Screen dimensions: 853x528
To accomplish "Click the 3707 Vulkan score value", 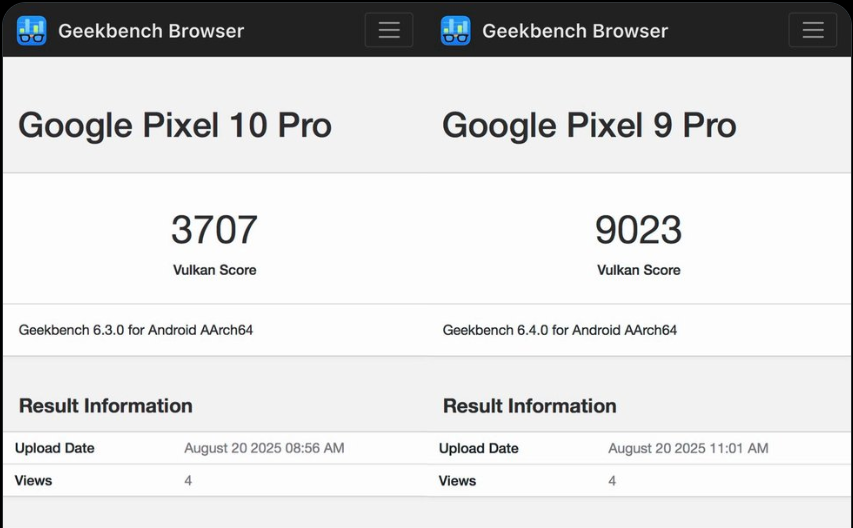I will (214, 230).
